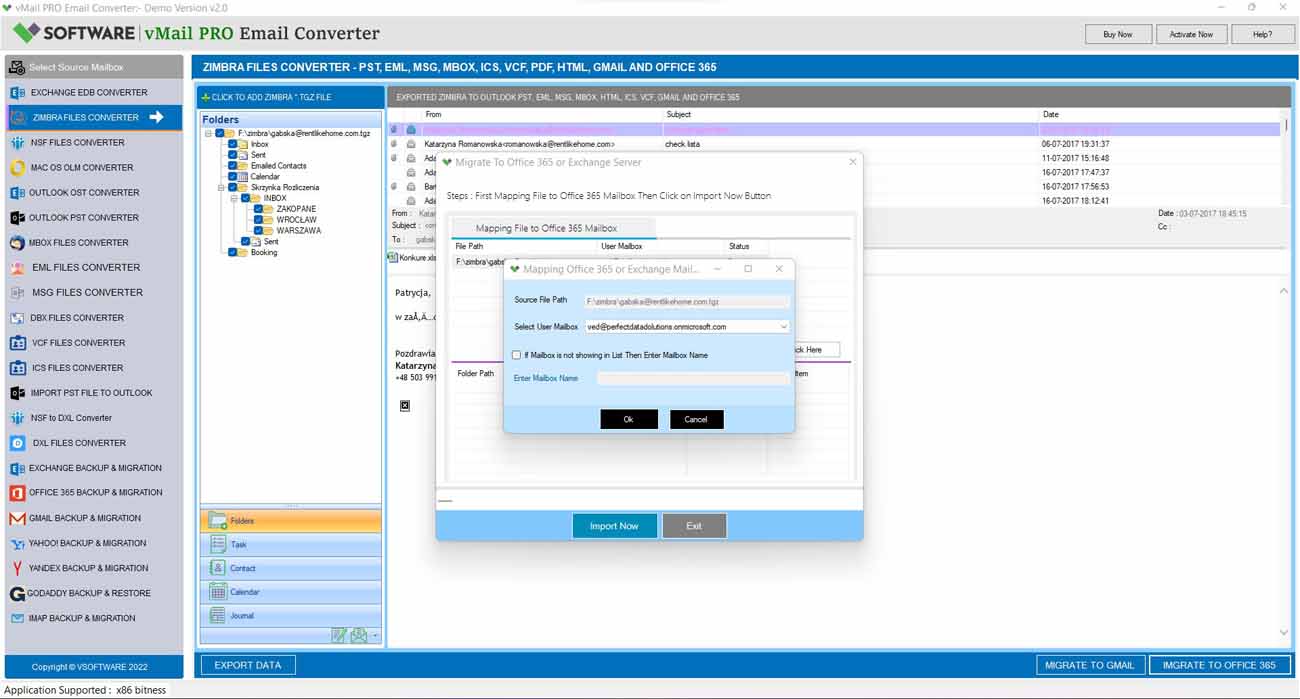
Task: Click the EML Files Converter icon
Action: [x=17, y=267]
